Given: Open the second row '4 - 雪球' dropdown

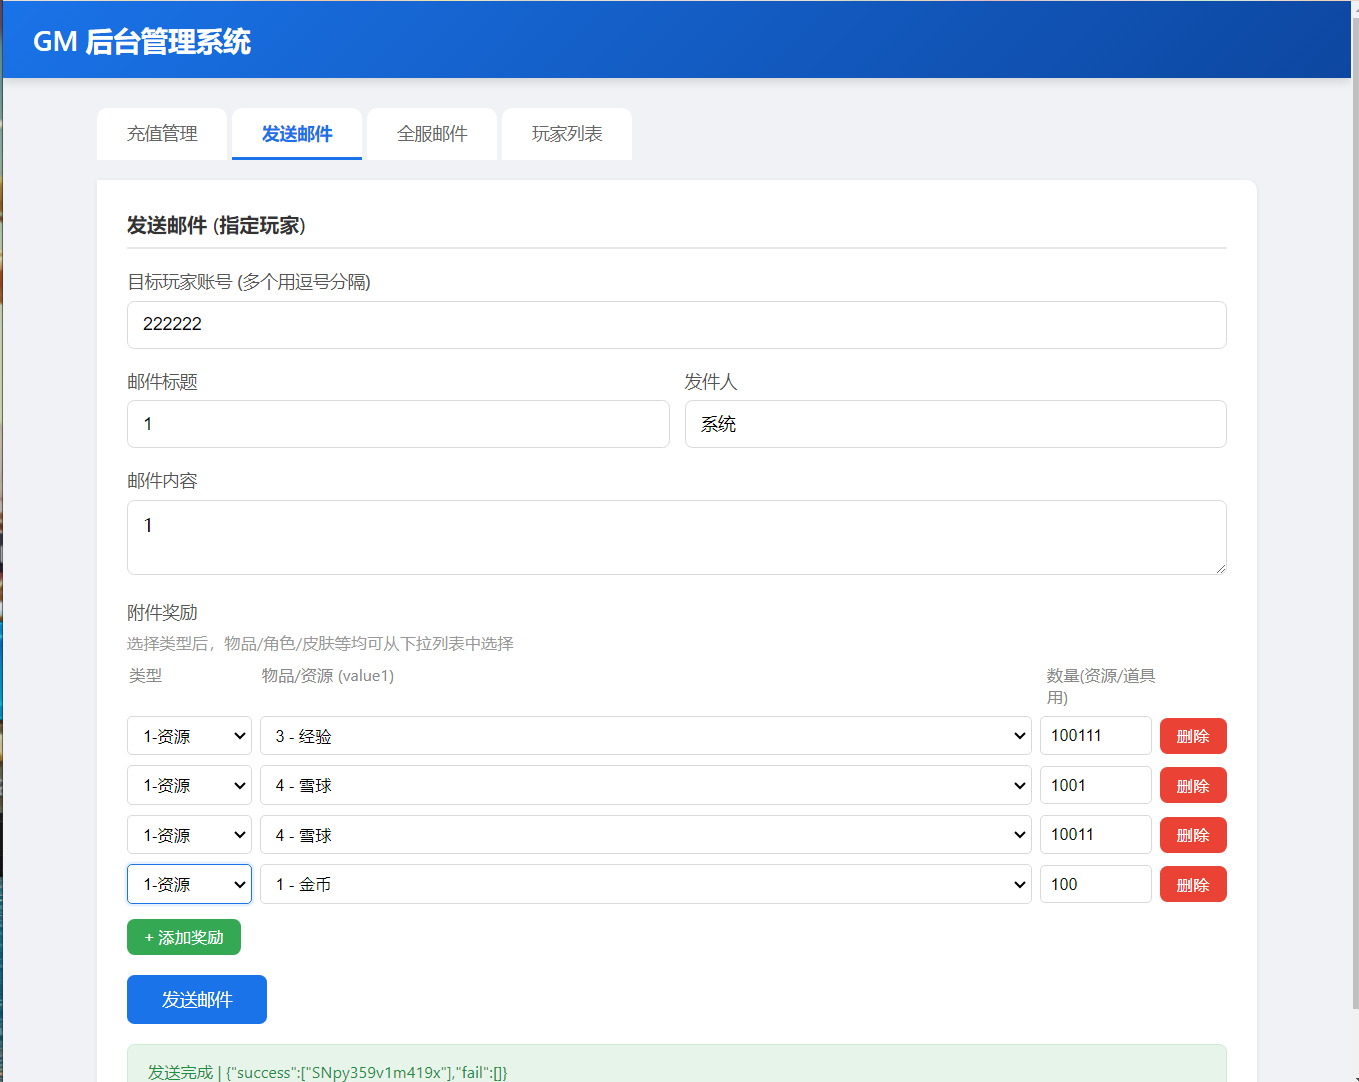Looking at the screenshot, I should (645, 786).
